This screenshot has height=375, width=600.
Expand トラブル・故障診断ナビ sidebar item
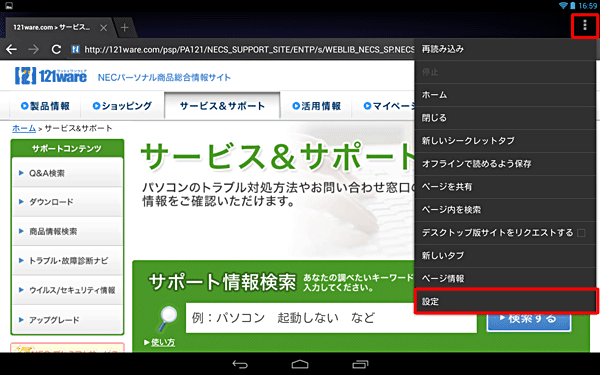67,261
